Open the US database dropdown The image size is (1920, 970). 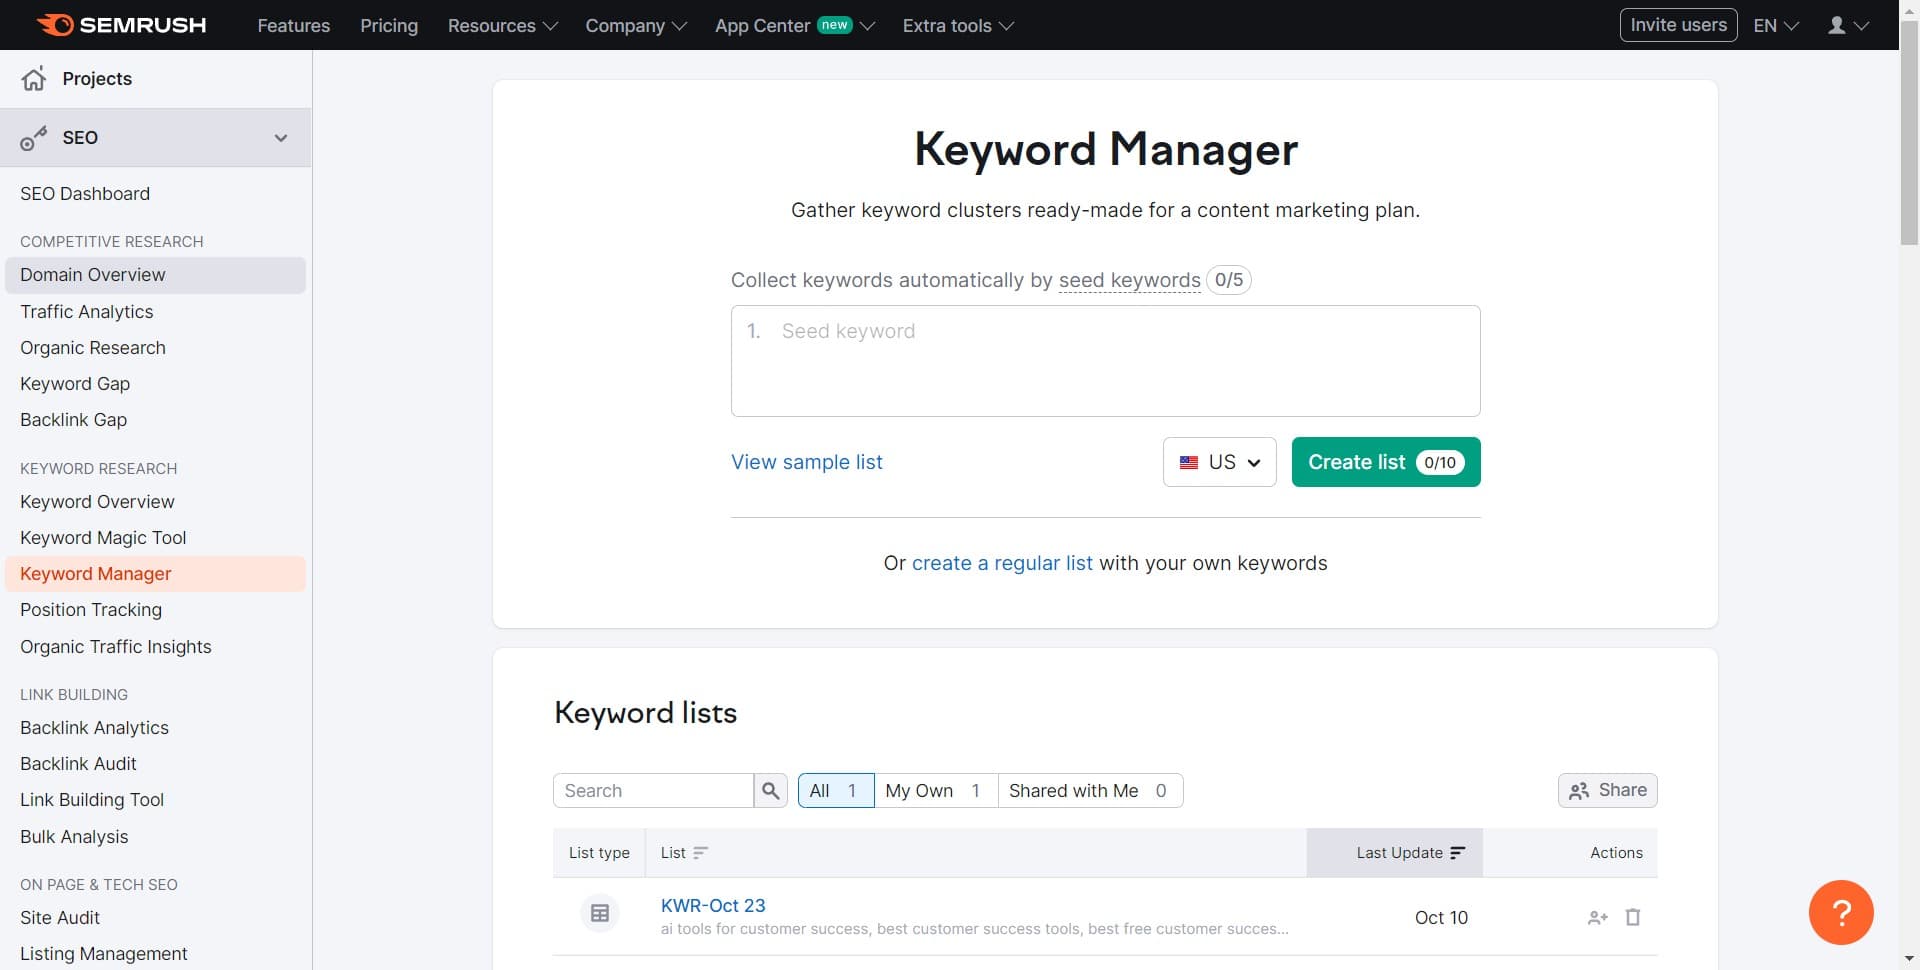(x=1251, y=462)
